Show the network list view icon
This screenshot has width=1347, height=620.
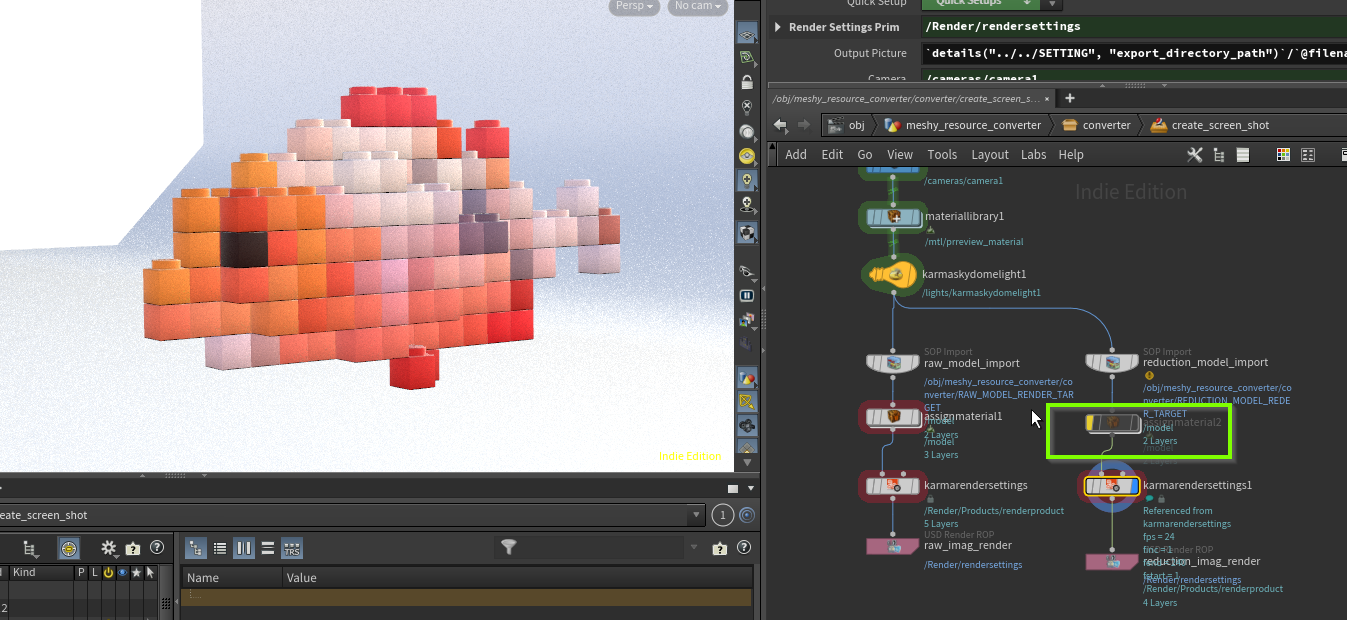pyautogui.click(x=1243, y=155)
